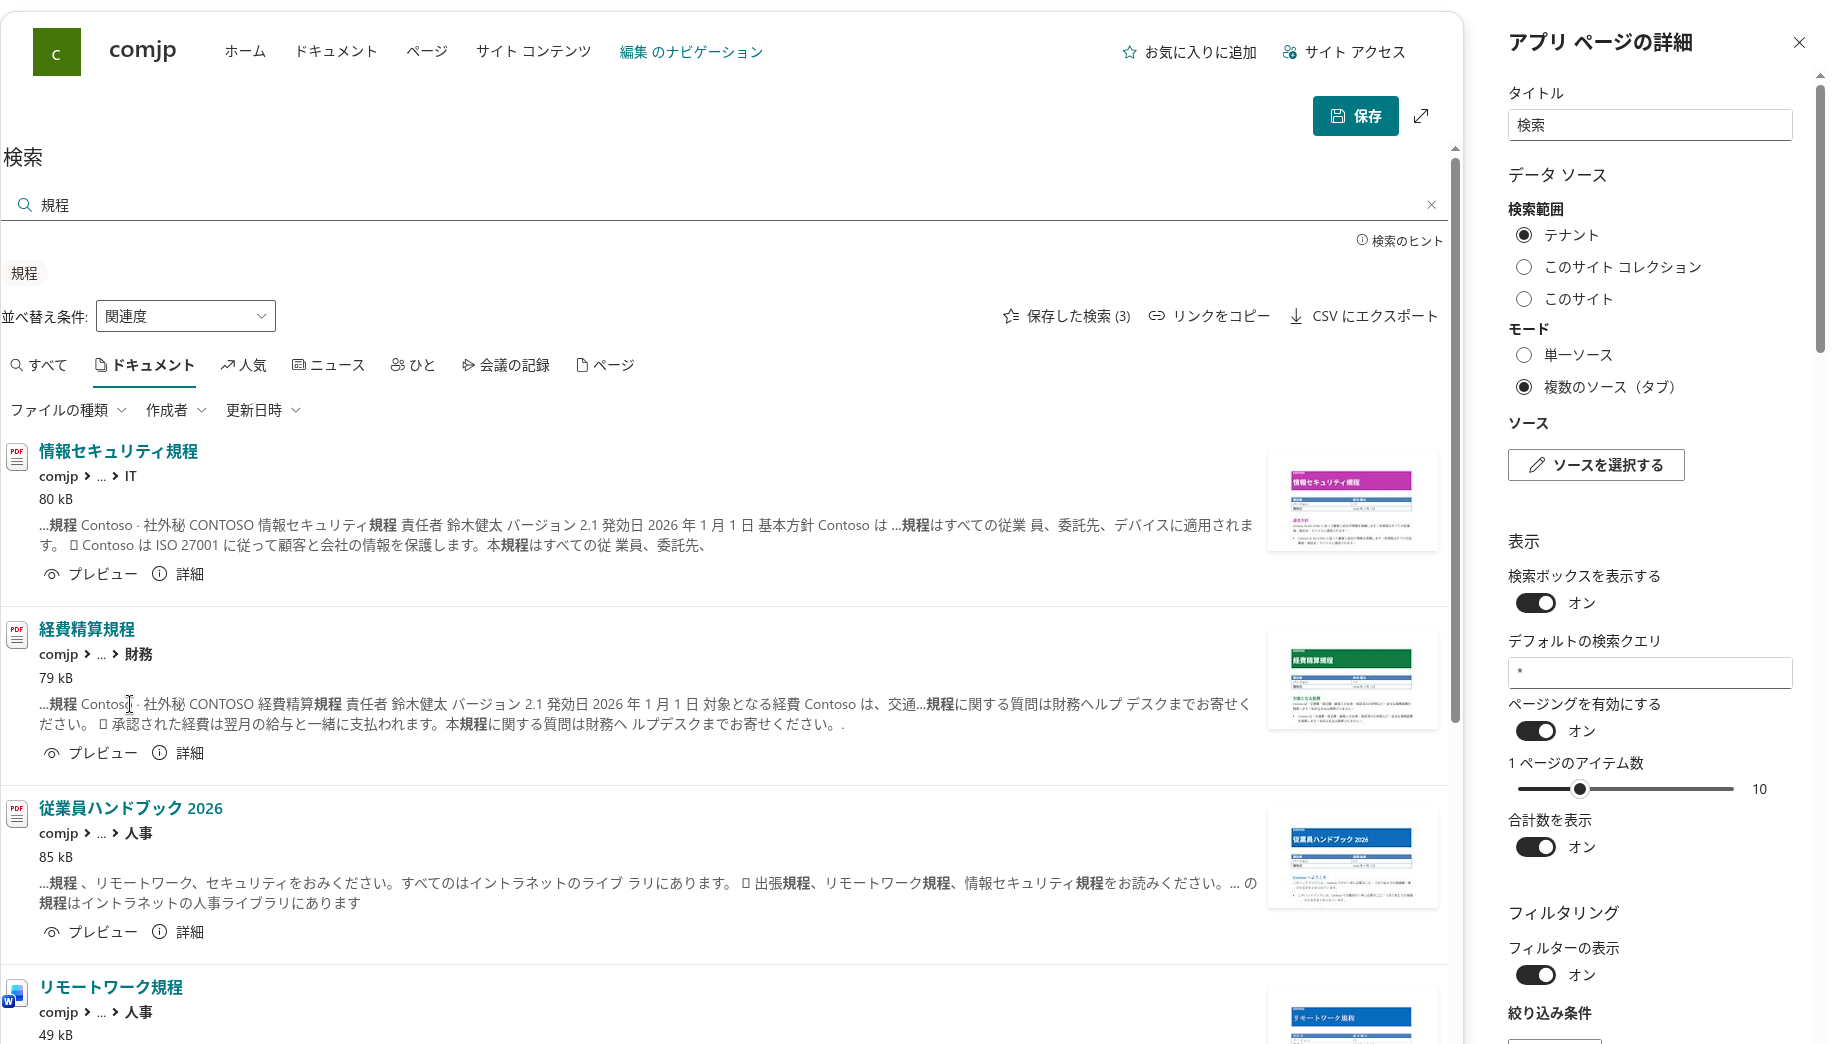The image size is (1840, 1044).
Task: Open 編集 のナビゲーション link
Action: click(691, 52)
